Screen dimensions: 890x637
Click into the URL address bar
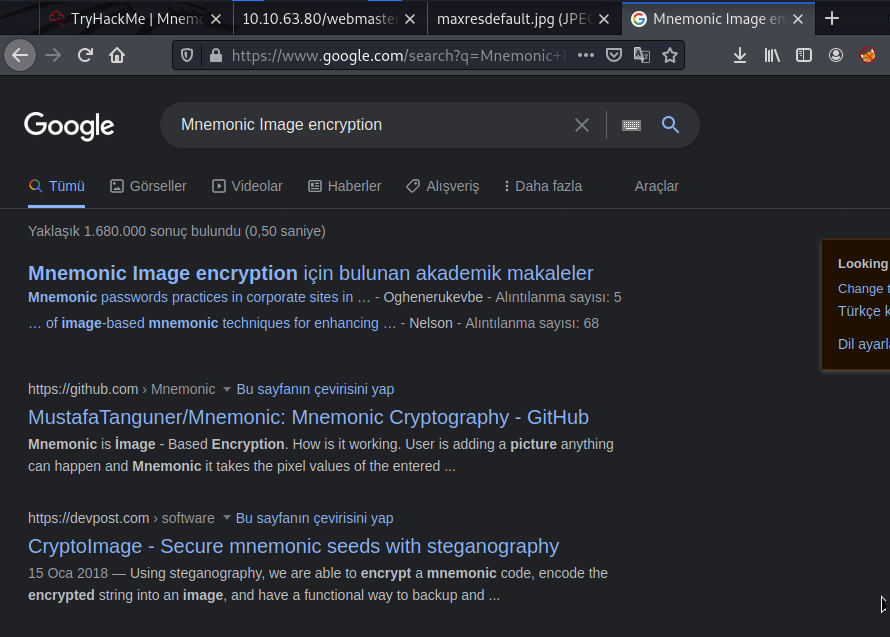click(x=397, y=56)
